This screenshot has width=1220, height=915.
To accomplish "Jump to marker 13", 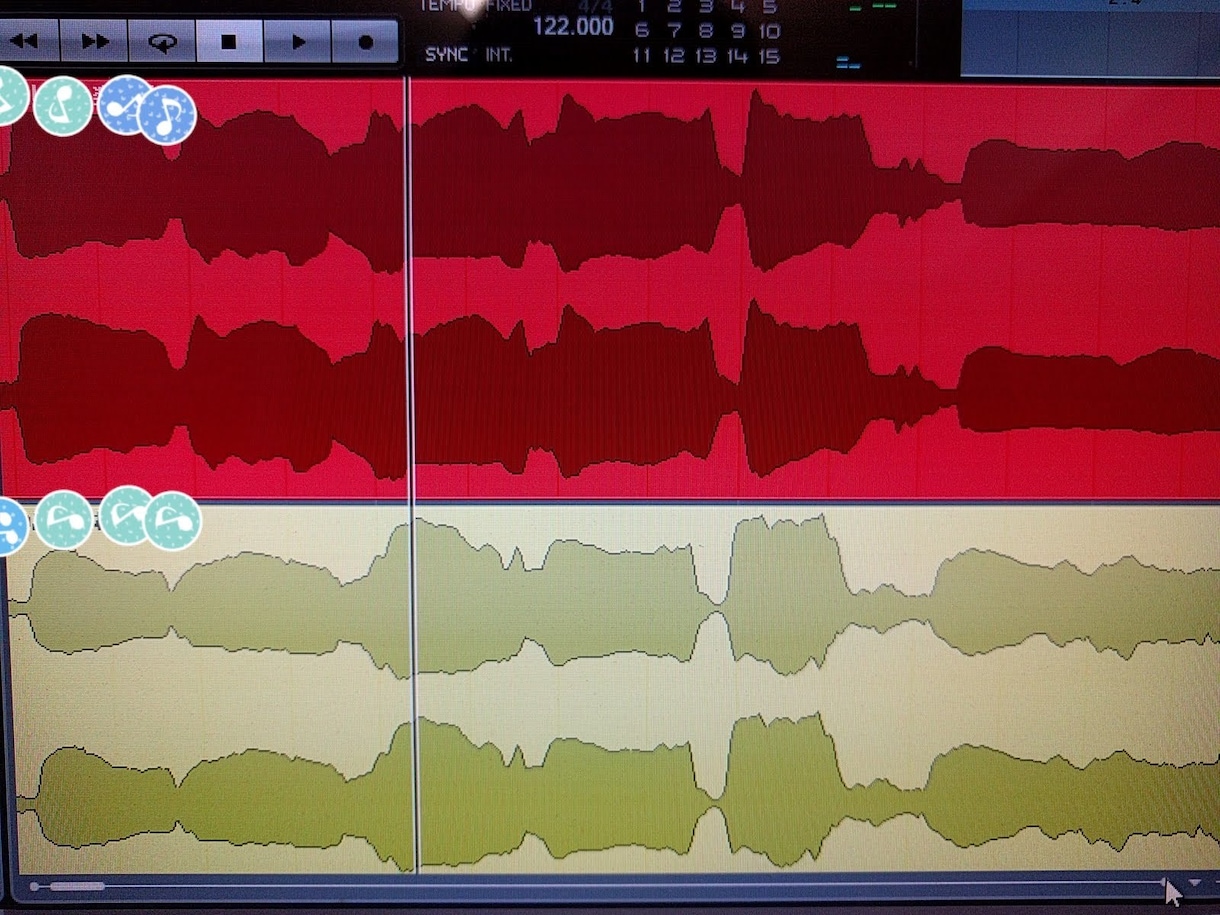I will pyautogui.click(x=706, y=56).
